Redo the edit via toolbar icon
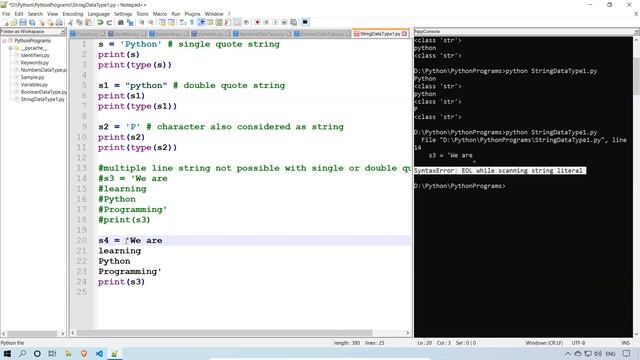The image size is (640, 360). [109, 22]
